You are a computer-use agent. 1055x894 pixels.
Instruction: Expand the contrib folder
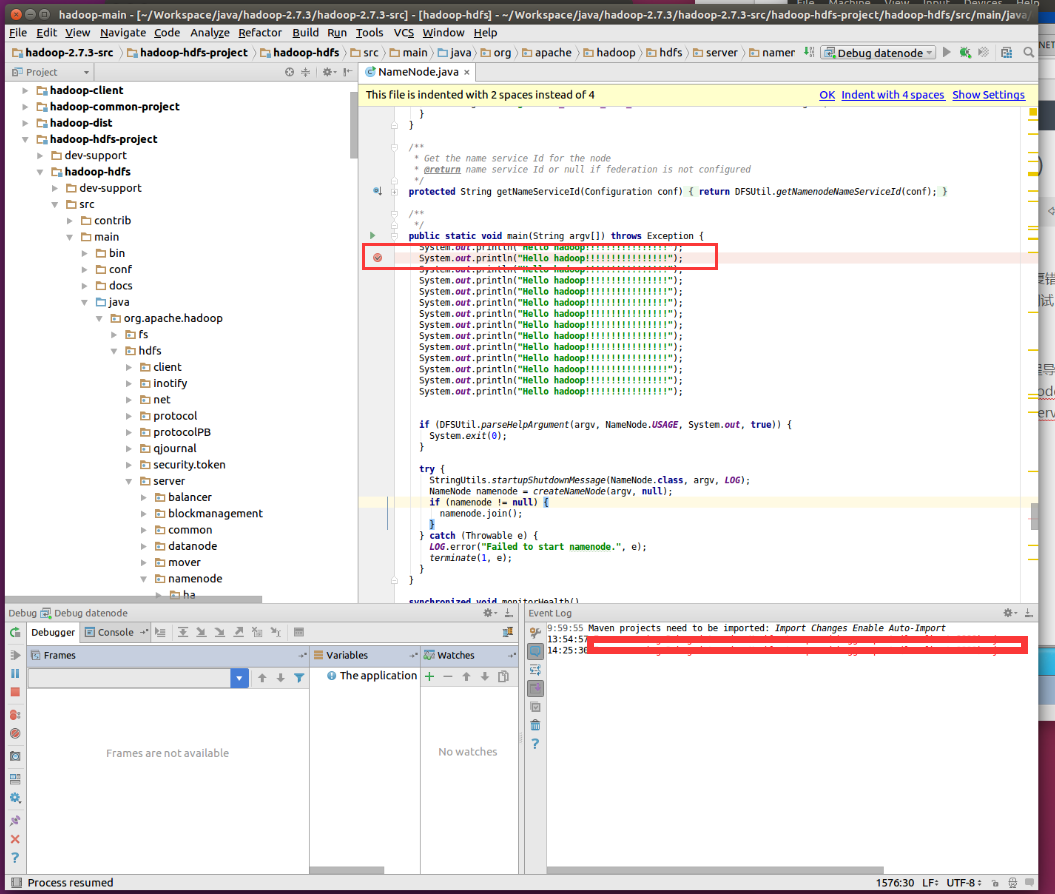69,221
